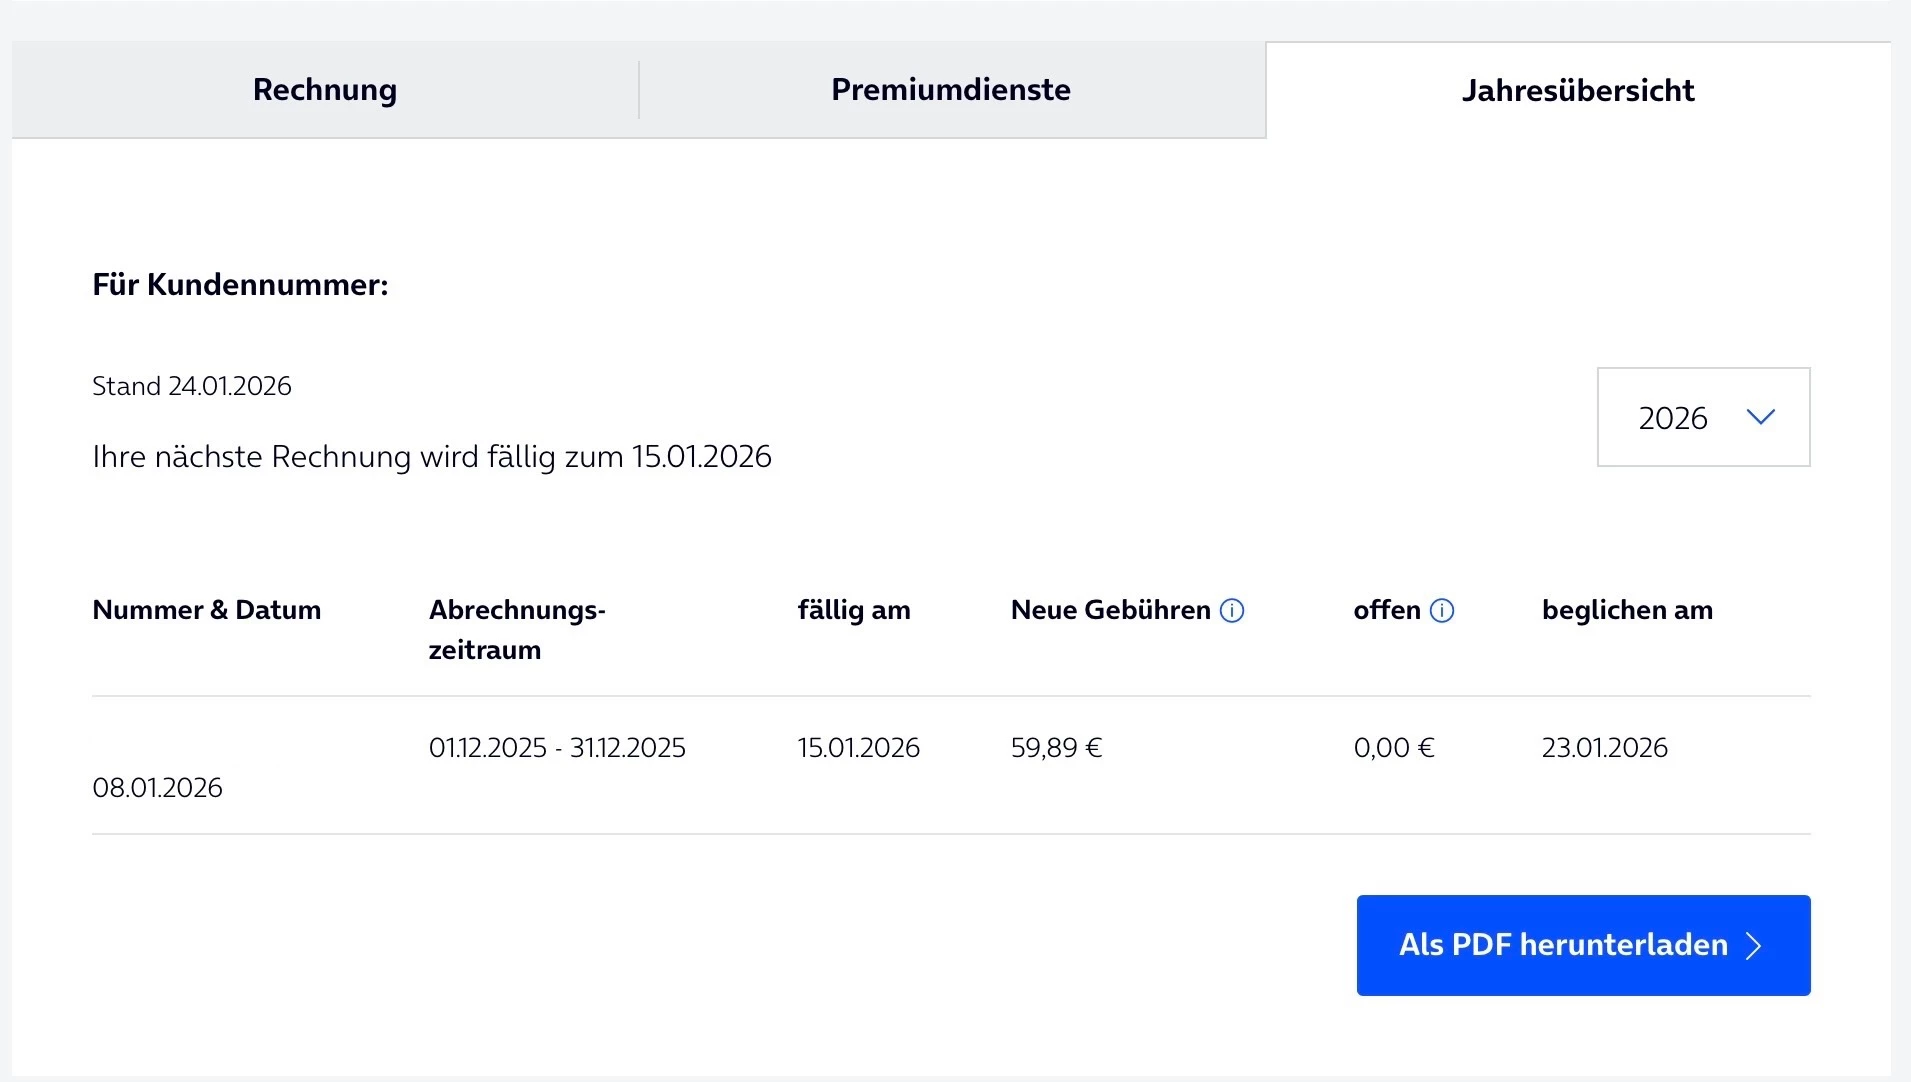Viewport: 1911px width, 1082px height.
Task: Click the 59,89 € fee amount
Action: 1056,748
